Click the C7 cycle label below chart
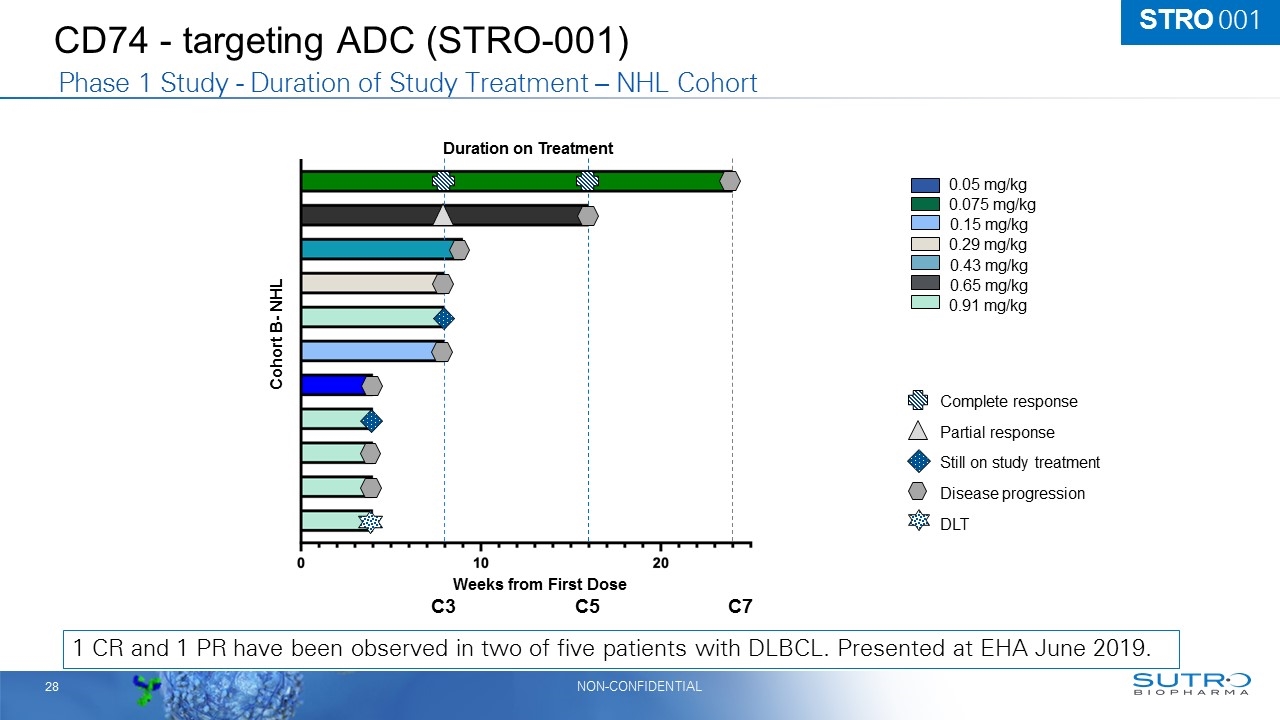Screen dimensions: 1280x720 740,607
